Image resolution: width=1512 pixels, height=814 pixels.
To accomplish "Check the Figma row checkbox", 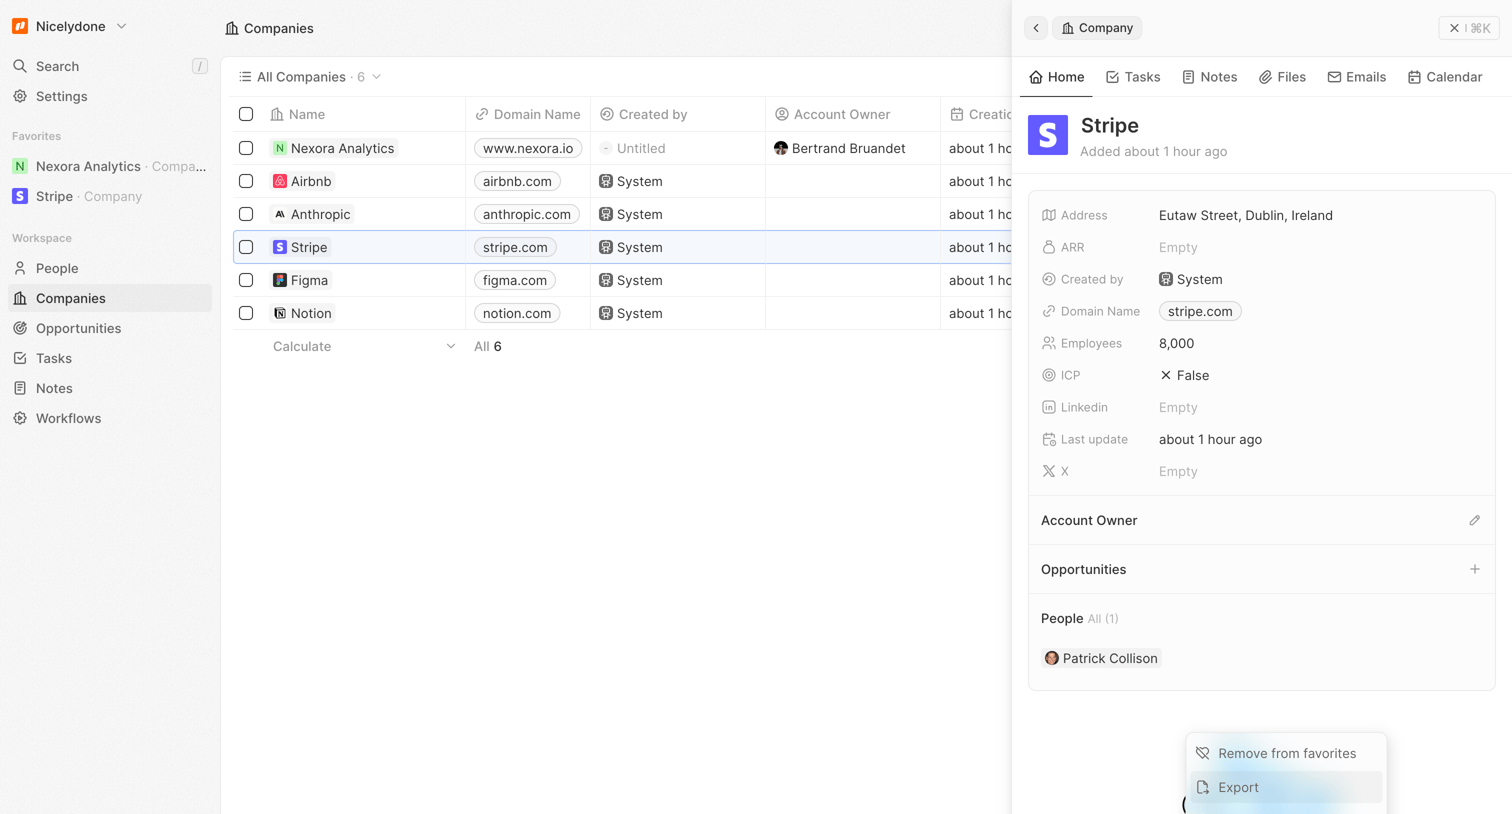I will [246, 280].
